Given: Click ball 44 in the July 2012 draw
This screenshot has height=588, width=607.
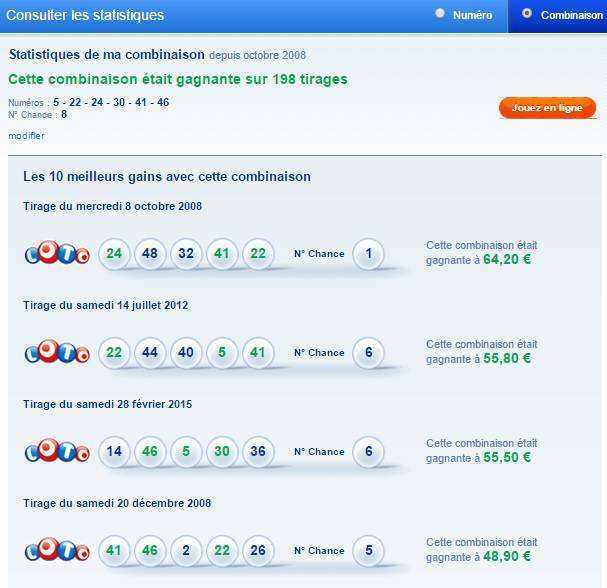Looking at the screenshot, I should tap(150, 353).
